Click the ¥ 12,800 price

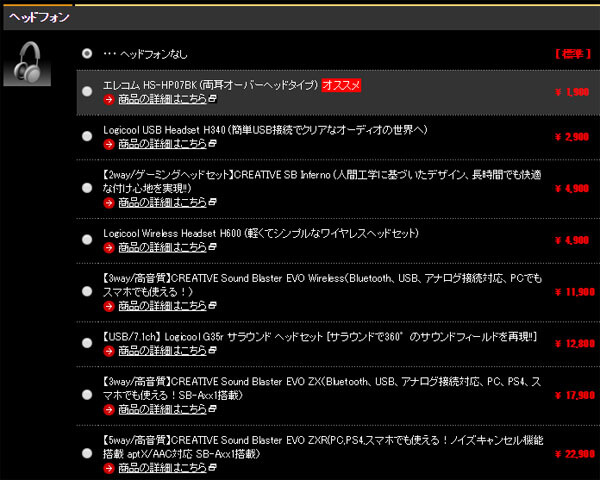(x=575, y=344)
